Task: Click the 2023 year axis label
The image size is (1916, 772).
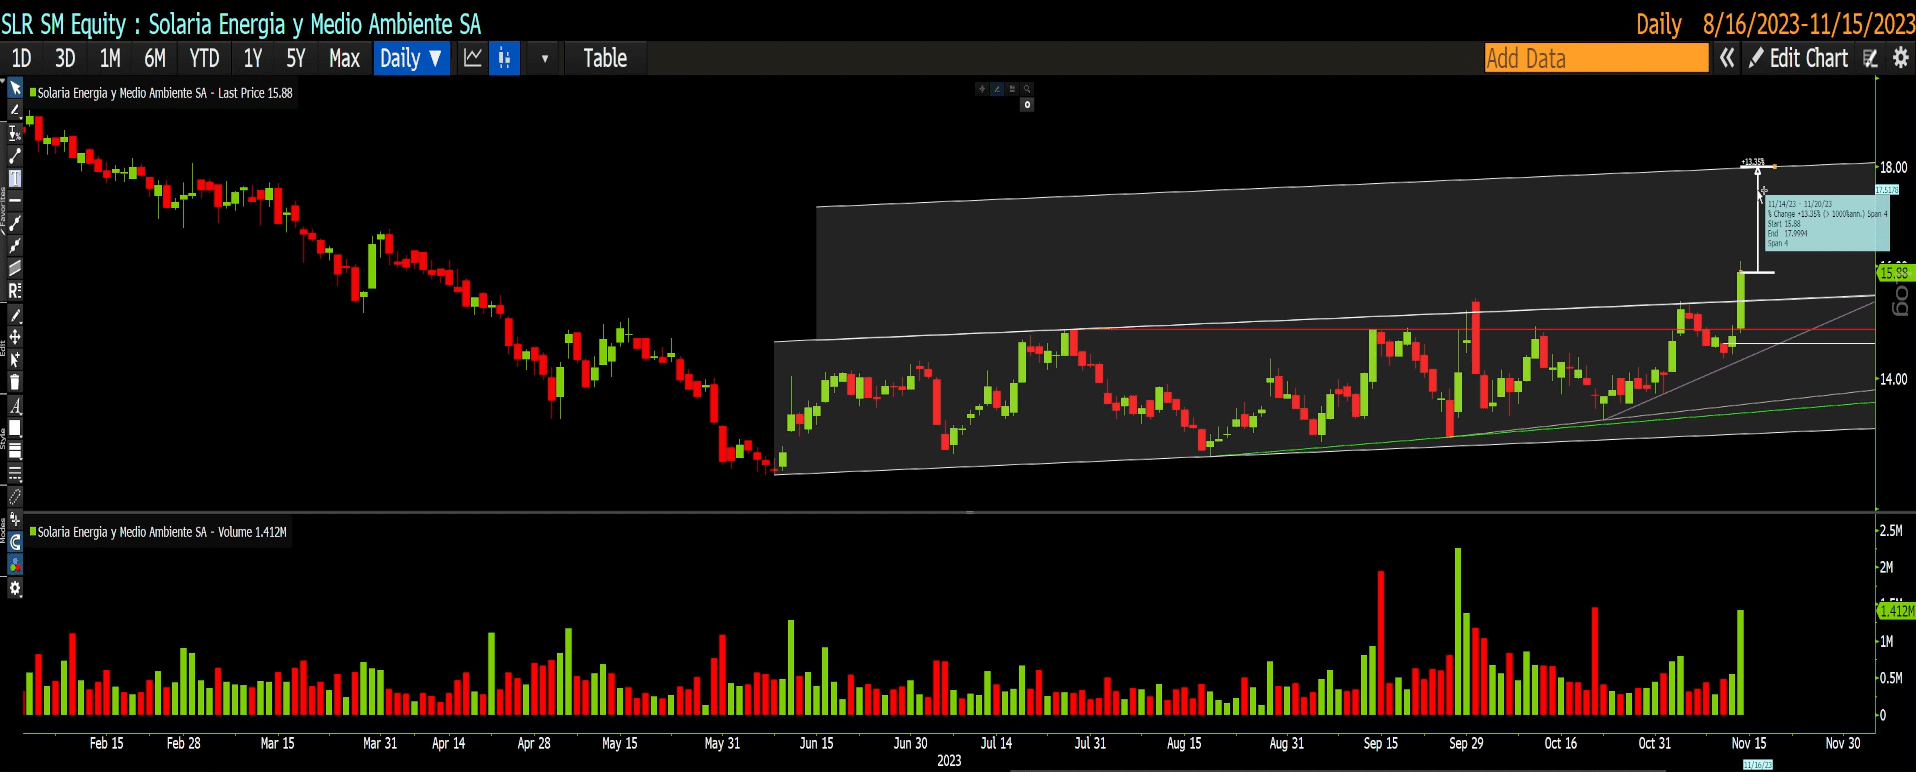Action: click(x=949, y=761)
